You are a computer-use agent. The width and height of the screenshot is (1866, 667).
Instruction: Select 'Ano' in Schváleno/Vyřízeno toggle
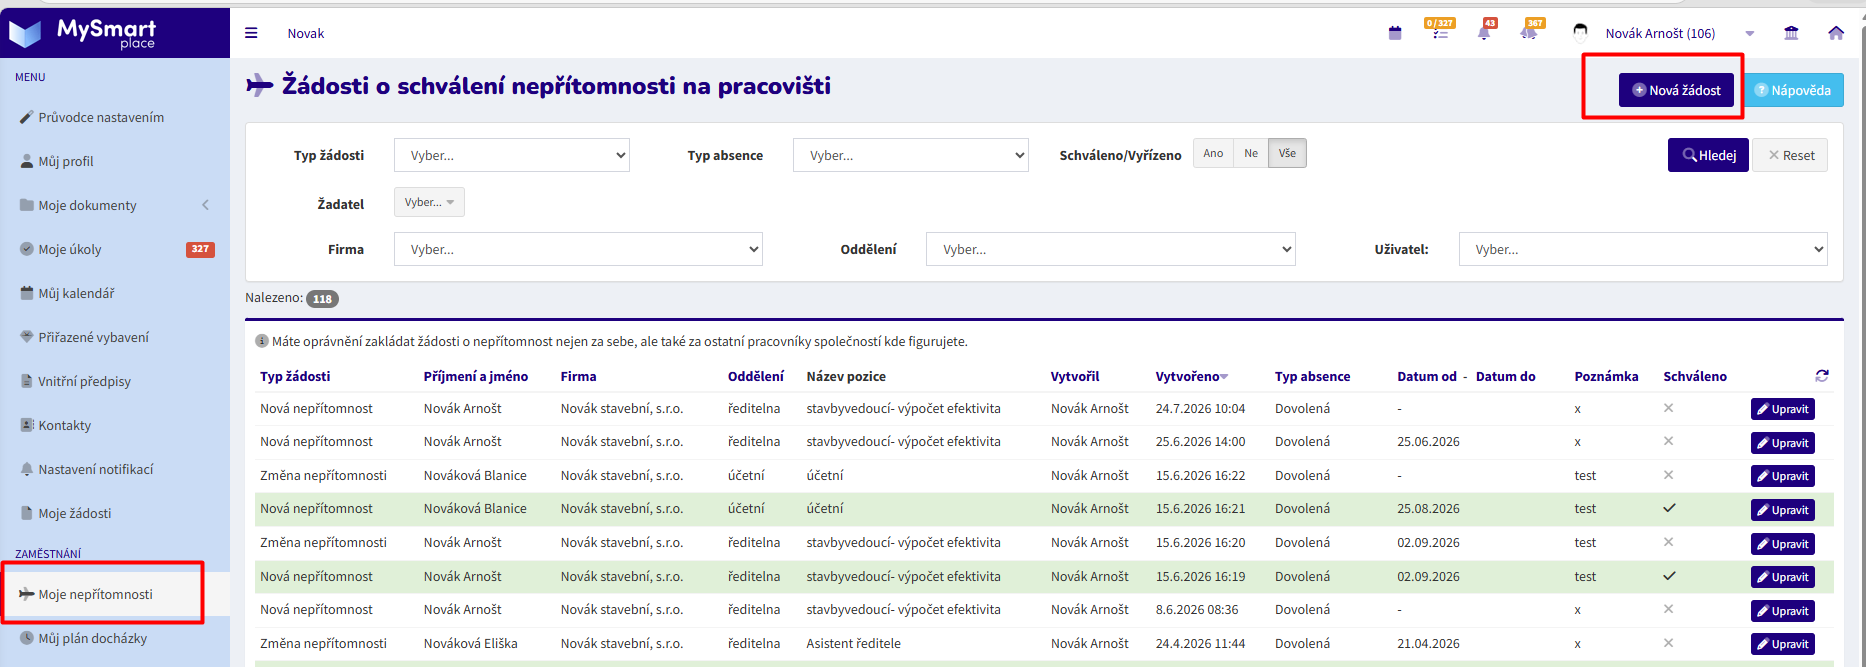click(x=1213, y=153)
